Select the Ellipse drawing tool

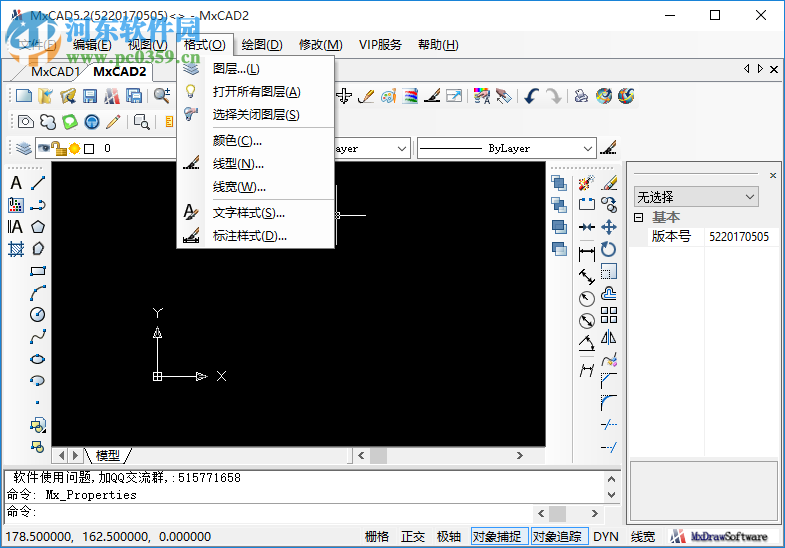click(x=38, y=359)
